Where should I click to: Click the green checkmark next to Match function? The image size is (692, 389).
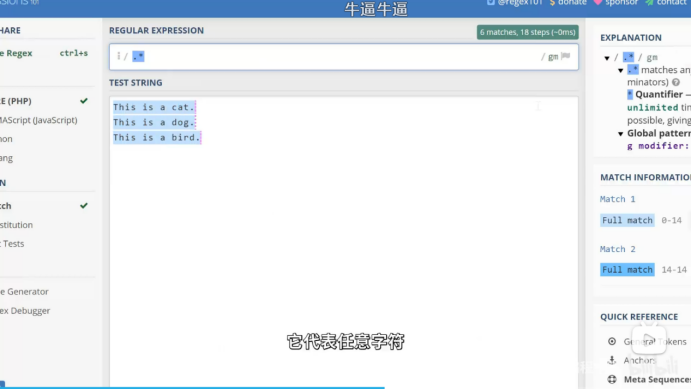click(84, 206)
